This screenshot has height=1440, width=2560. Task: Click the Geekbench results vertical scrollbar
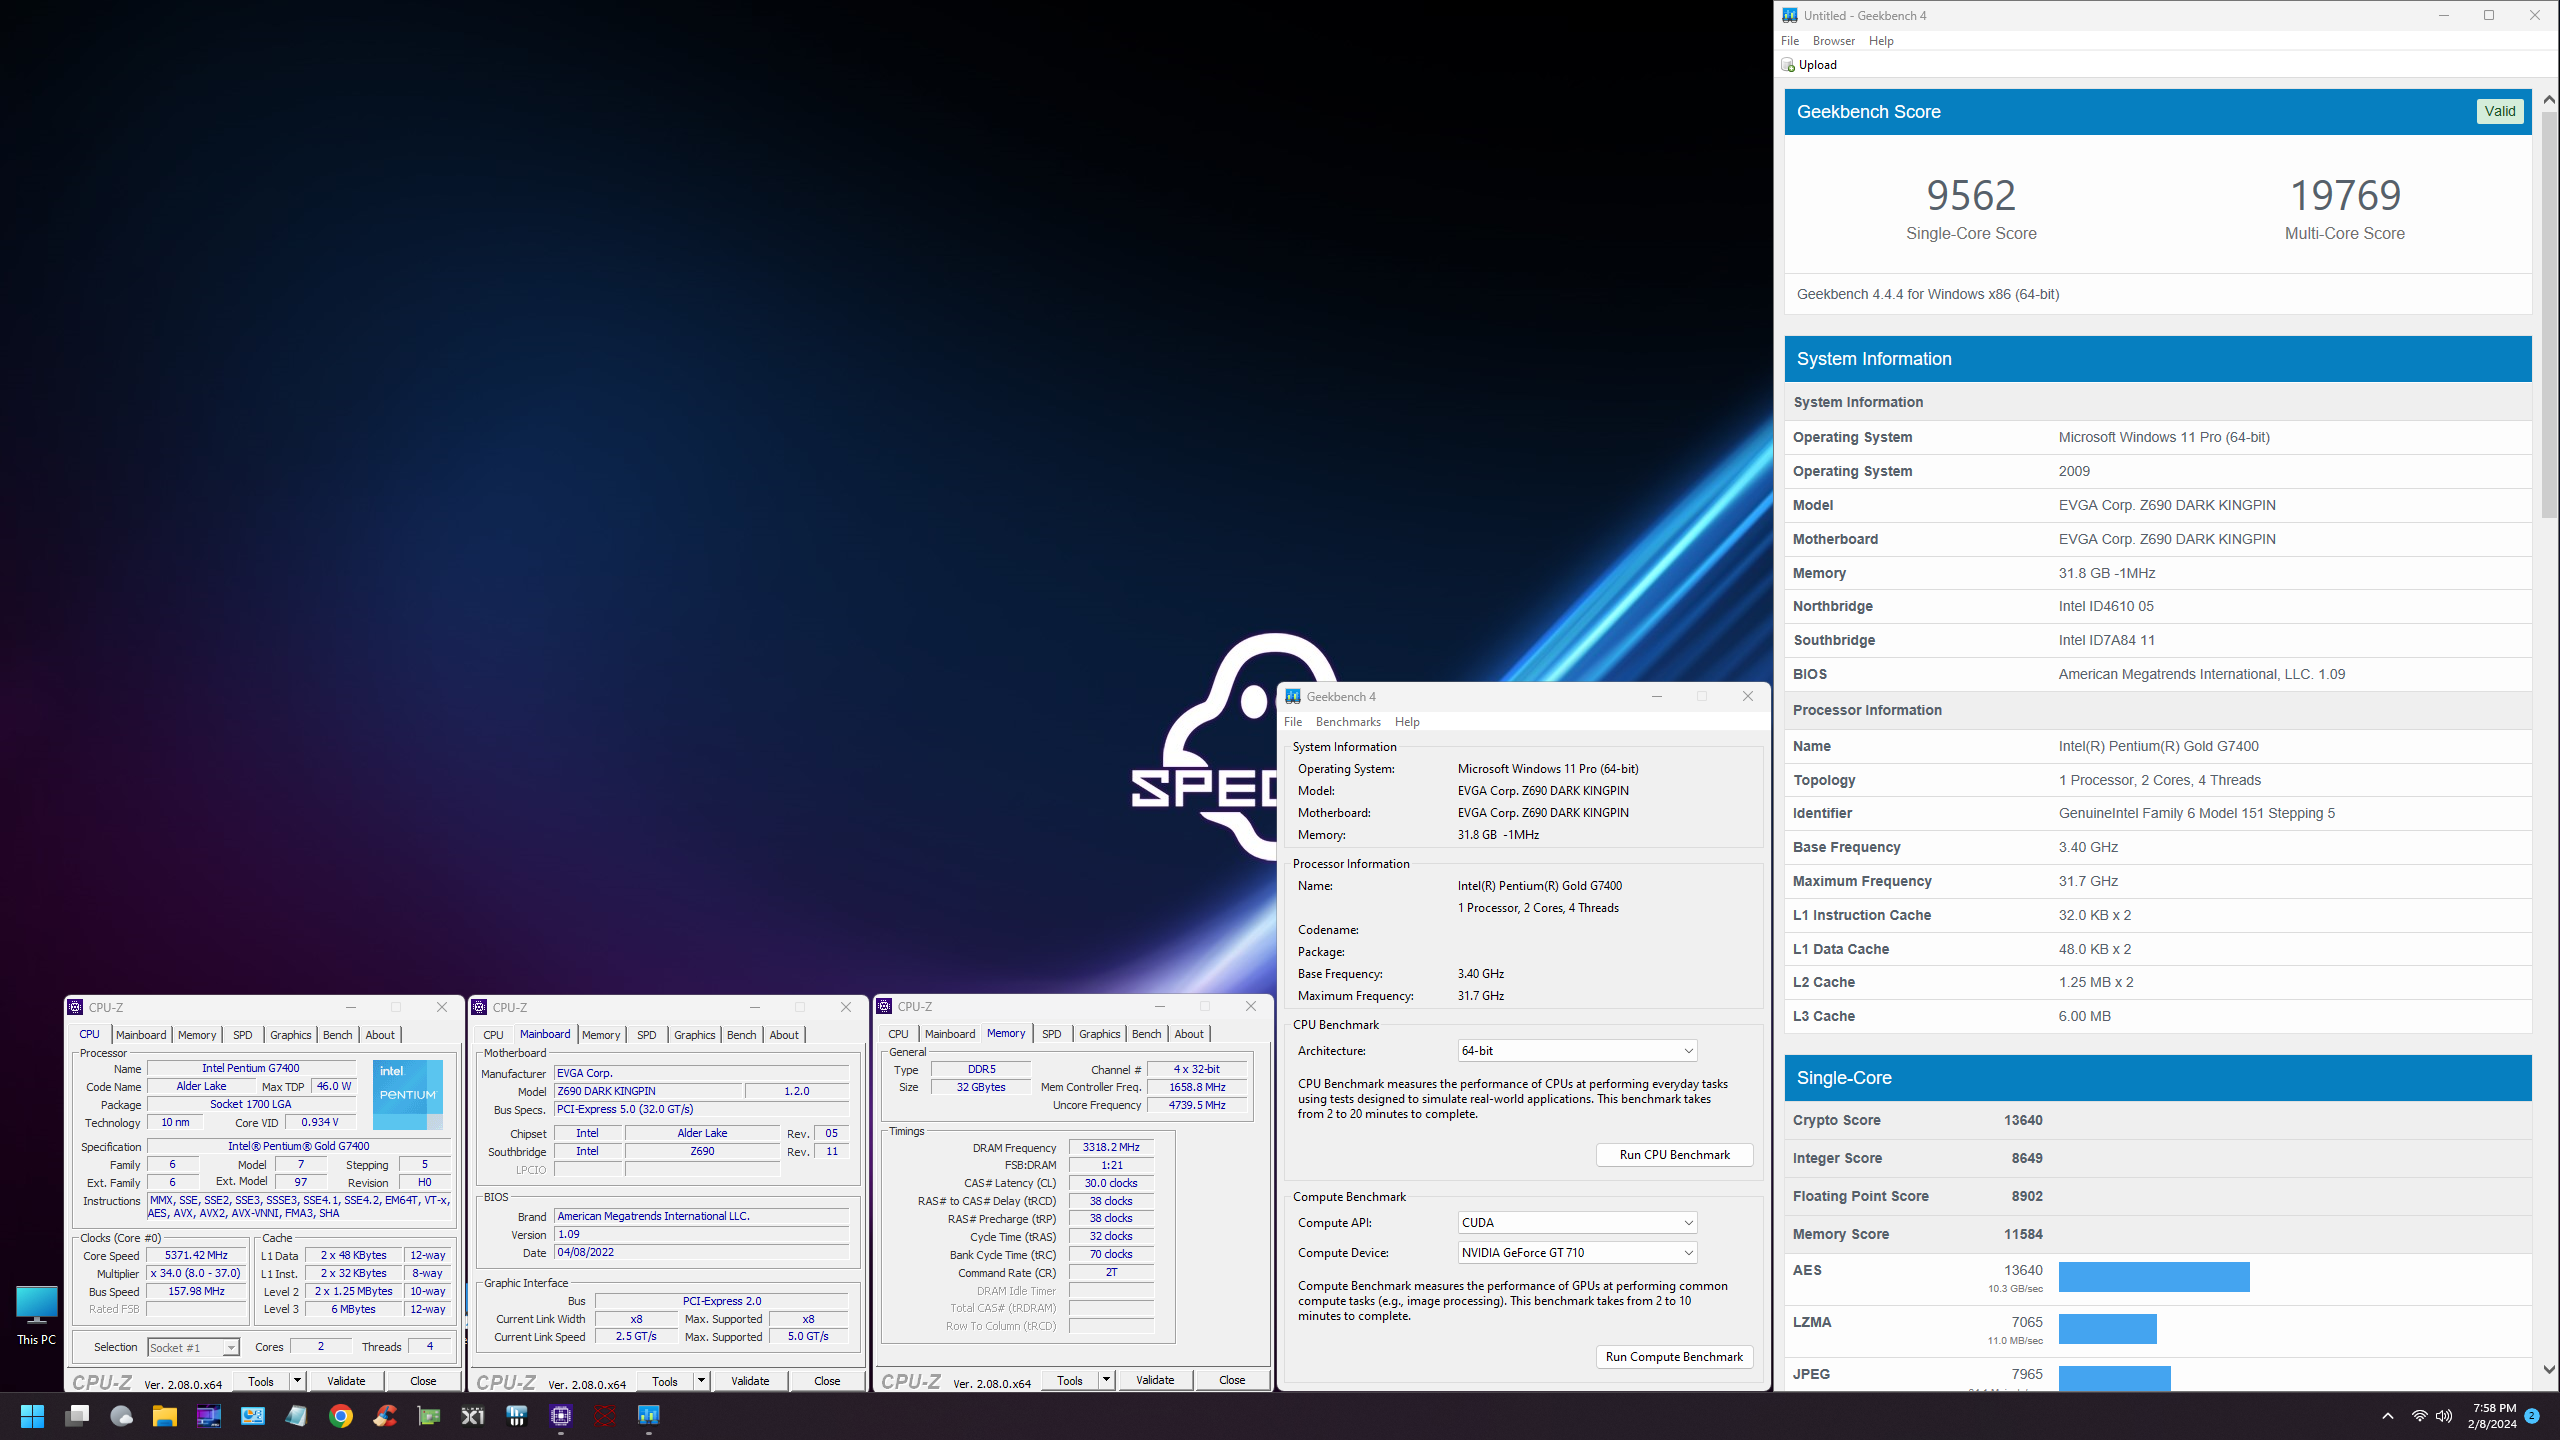pos(2549,315)
